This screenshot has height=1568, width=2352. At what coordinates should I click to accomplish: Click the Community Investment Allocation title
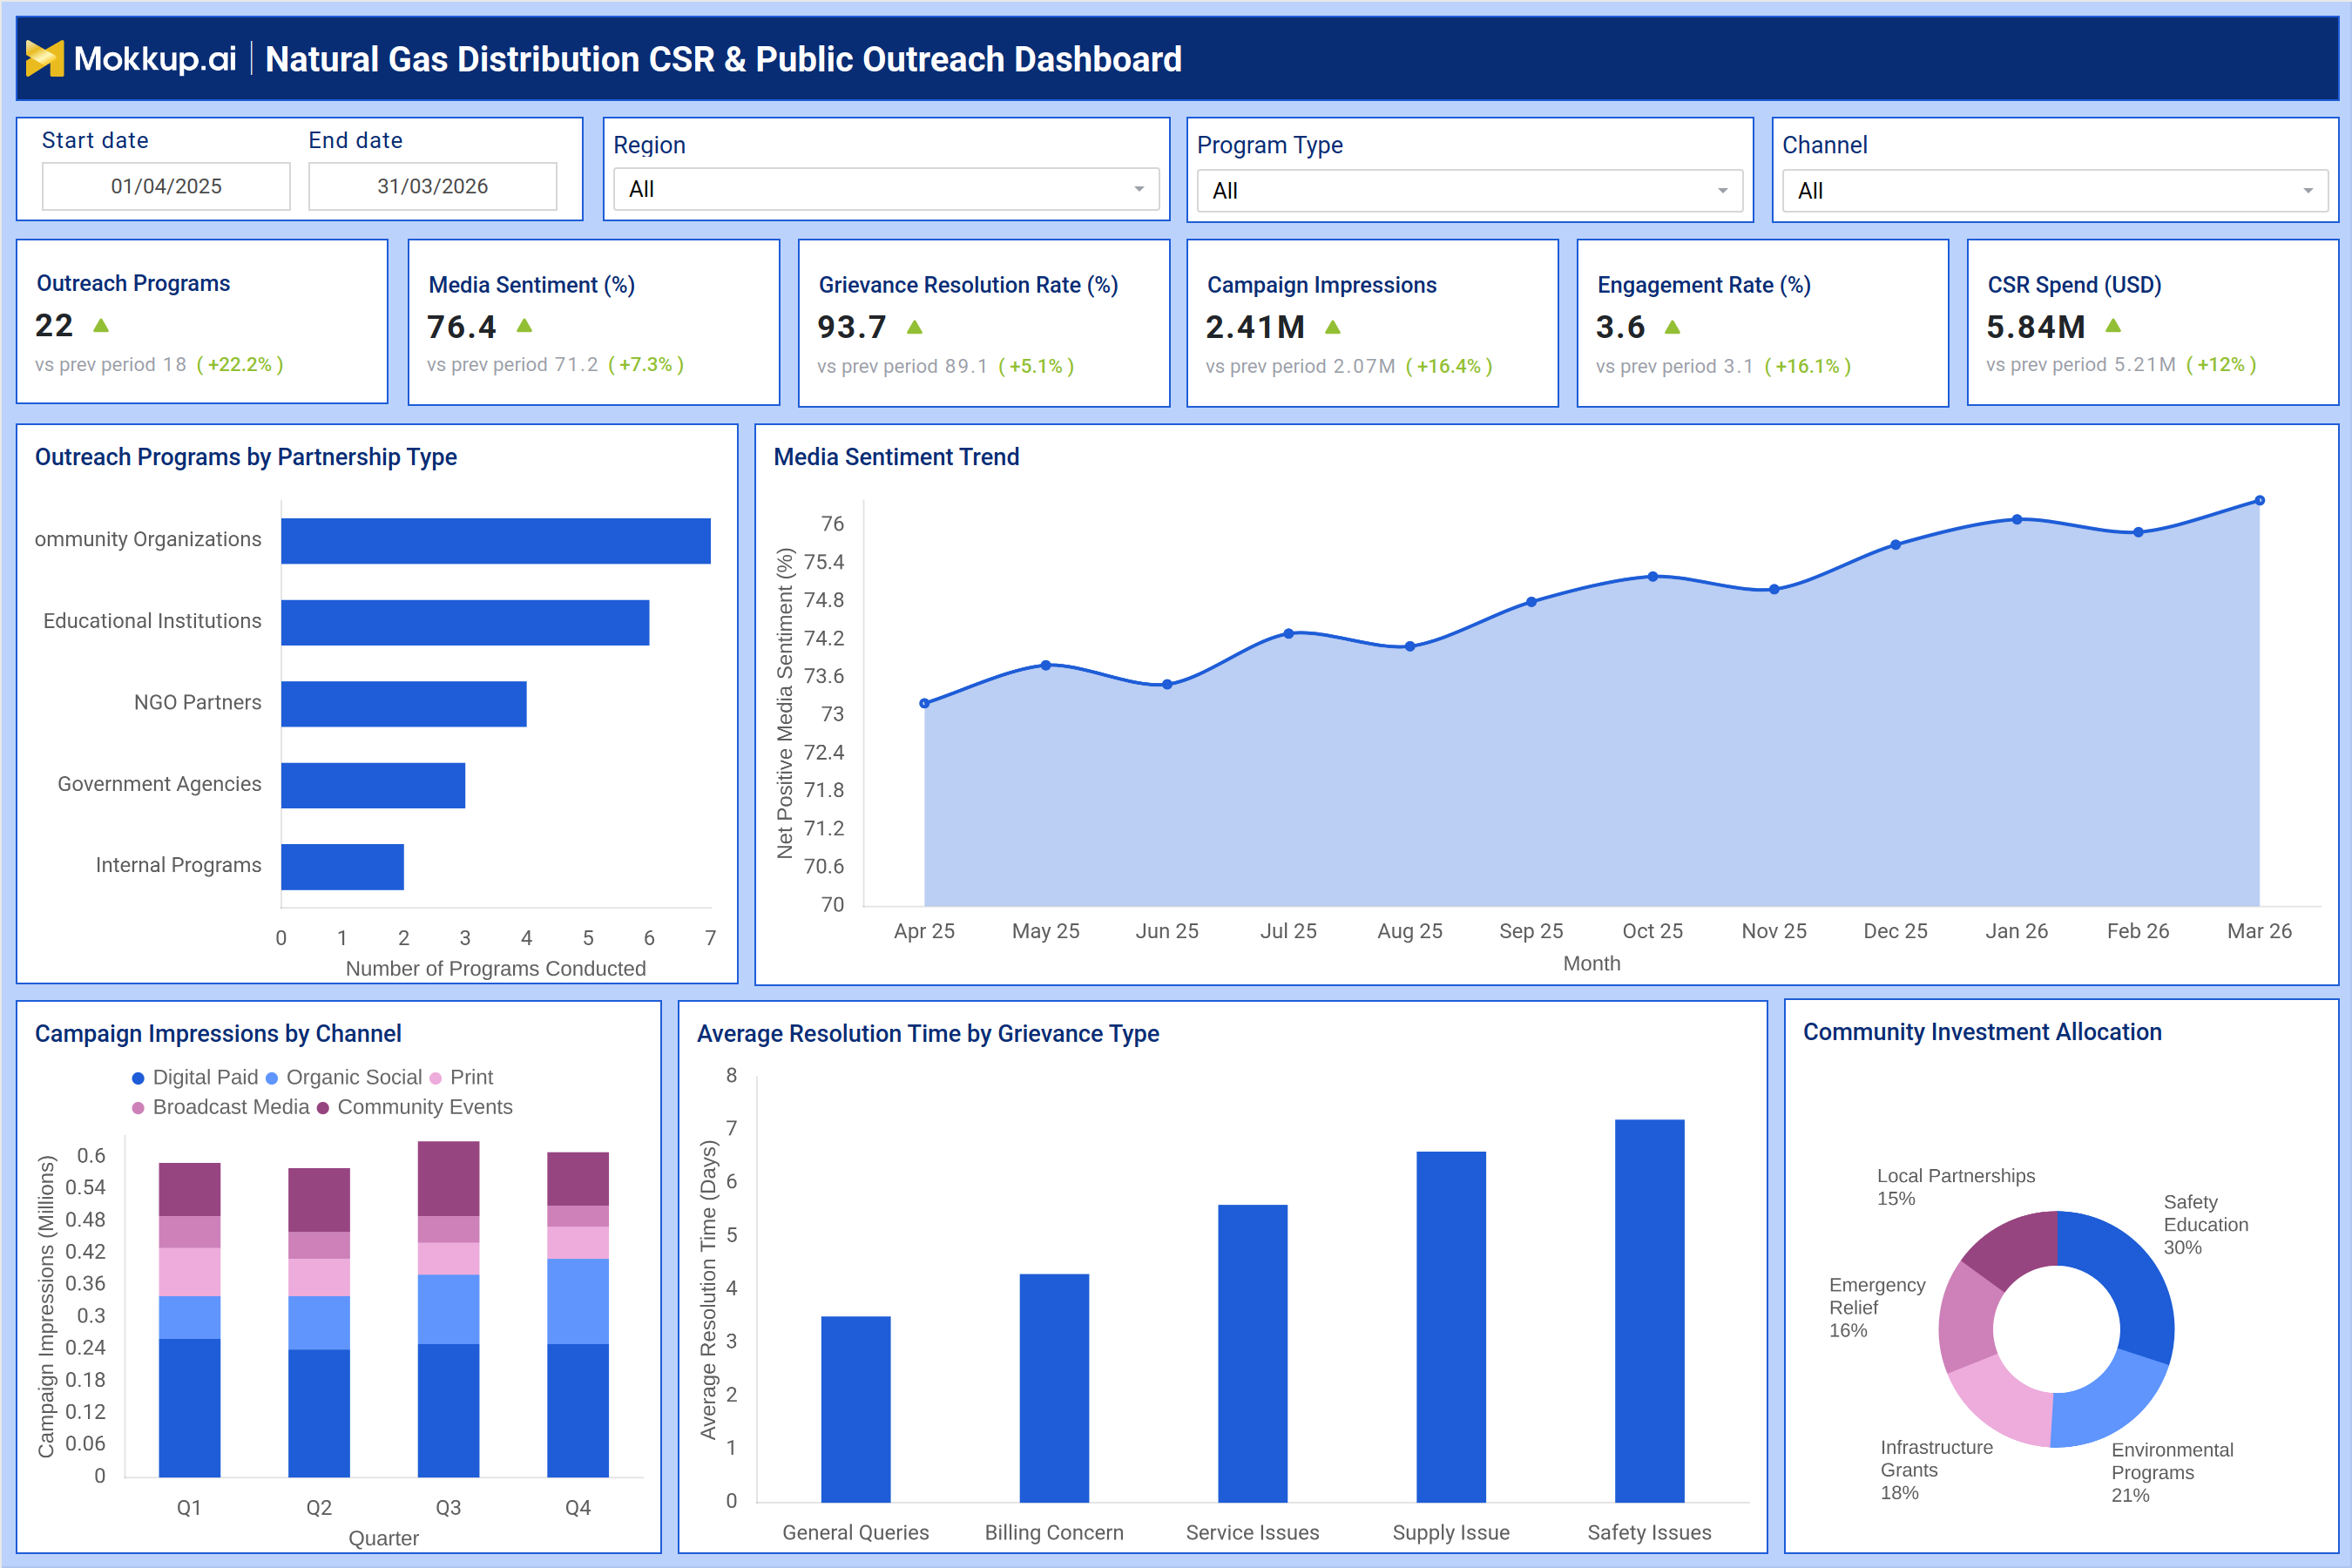click(1982, 1032)
